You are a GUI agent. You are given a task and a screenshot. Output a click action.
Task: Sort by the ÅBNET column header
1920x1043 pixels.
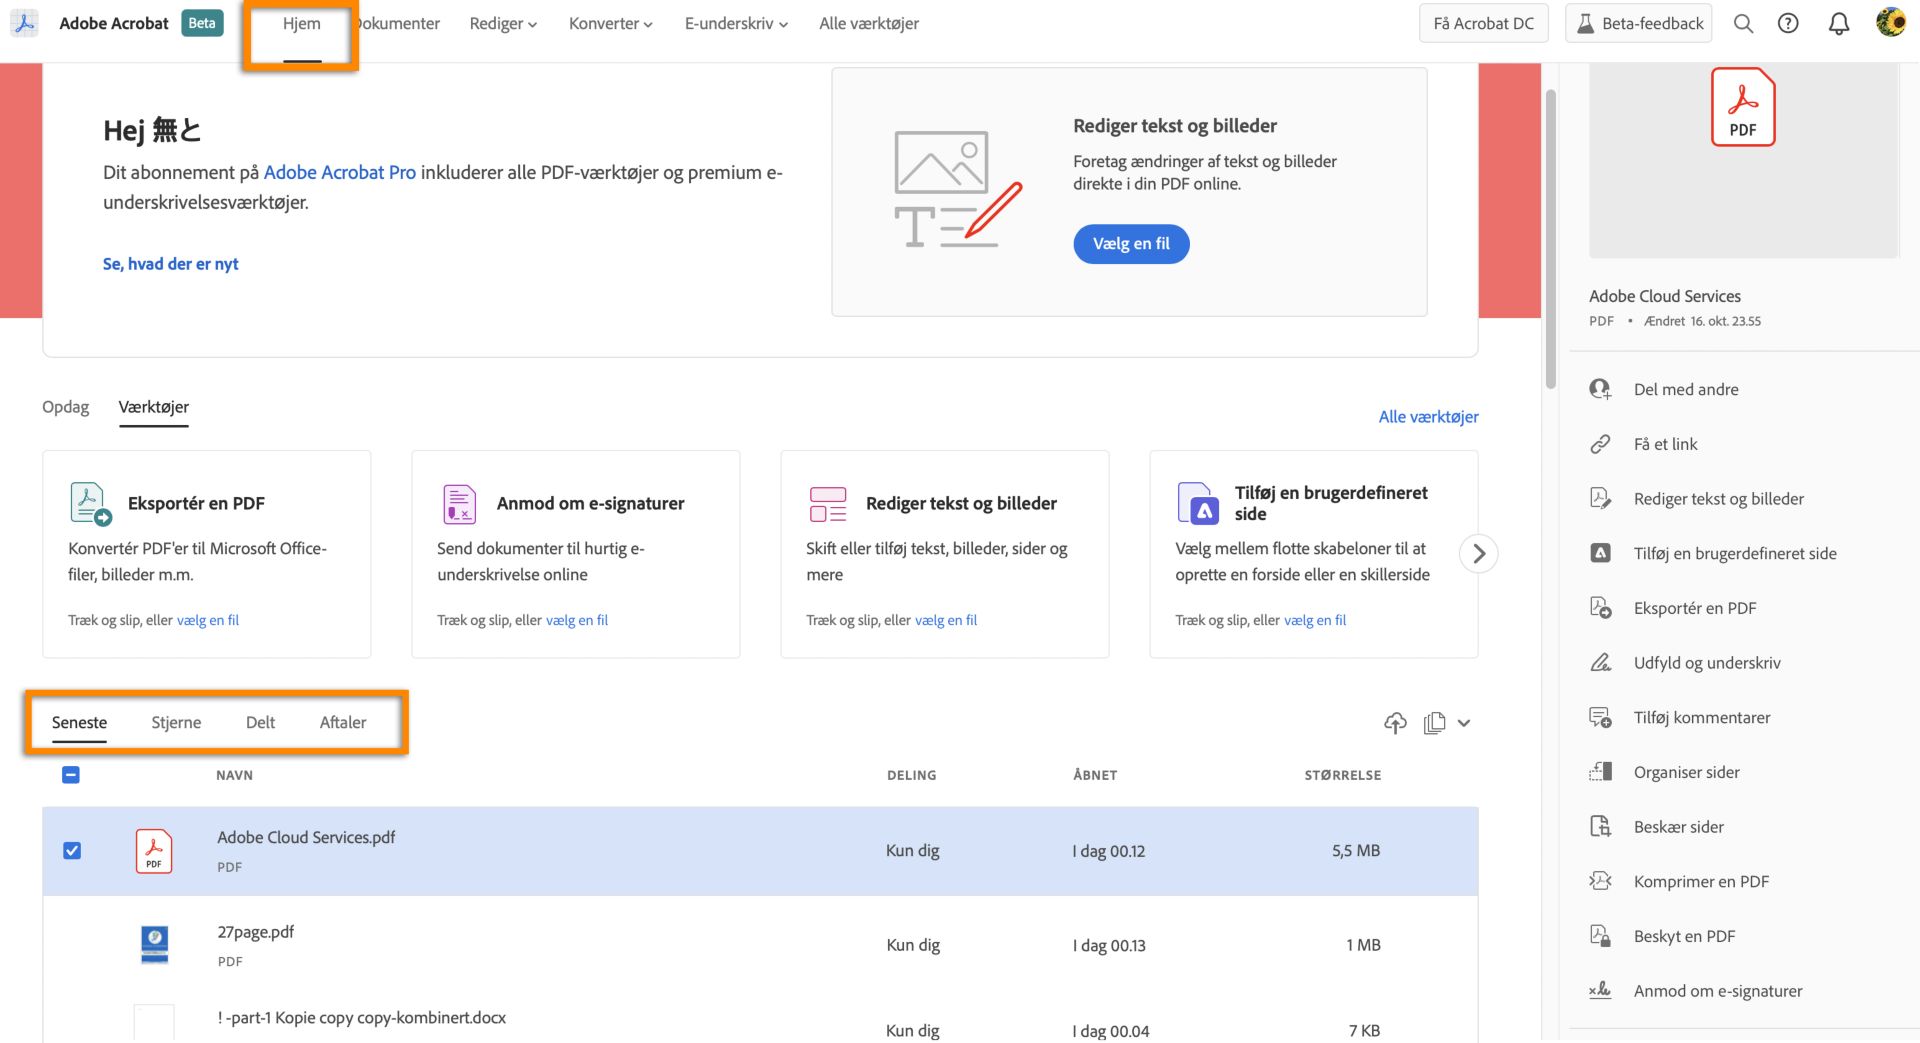click(x=1095, y=775)
